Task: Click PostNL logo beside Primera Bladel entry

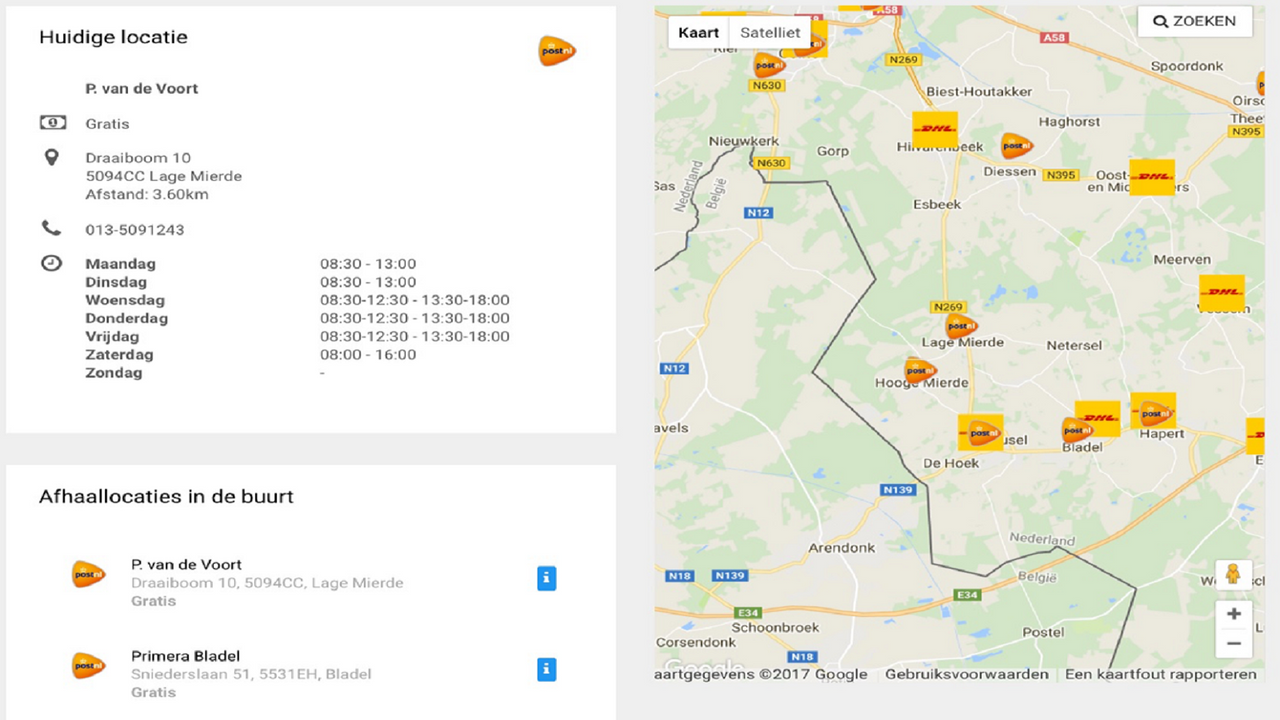Action: coord(89,665)
